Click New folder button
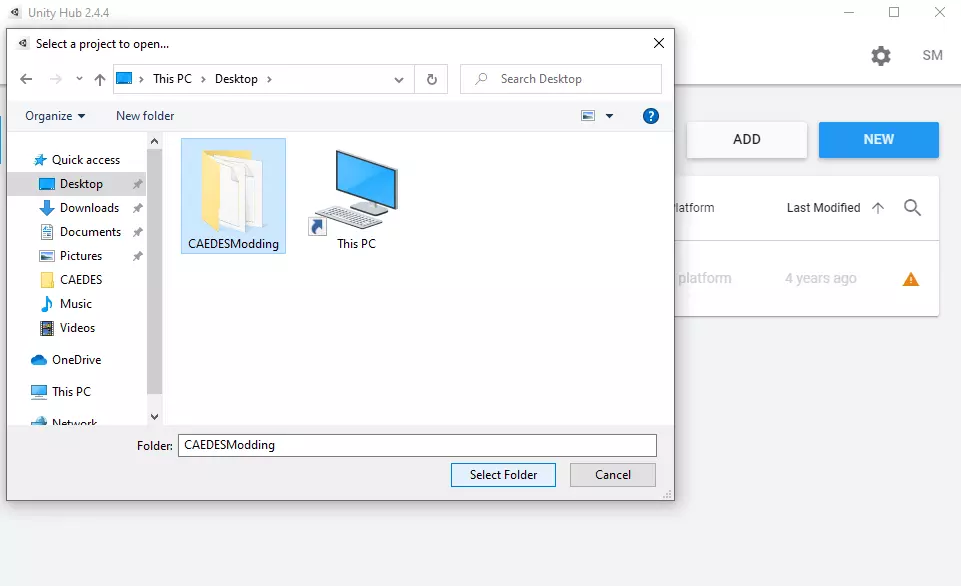Viewport: 961px width, 586px height. coord(145,116)
